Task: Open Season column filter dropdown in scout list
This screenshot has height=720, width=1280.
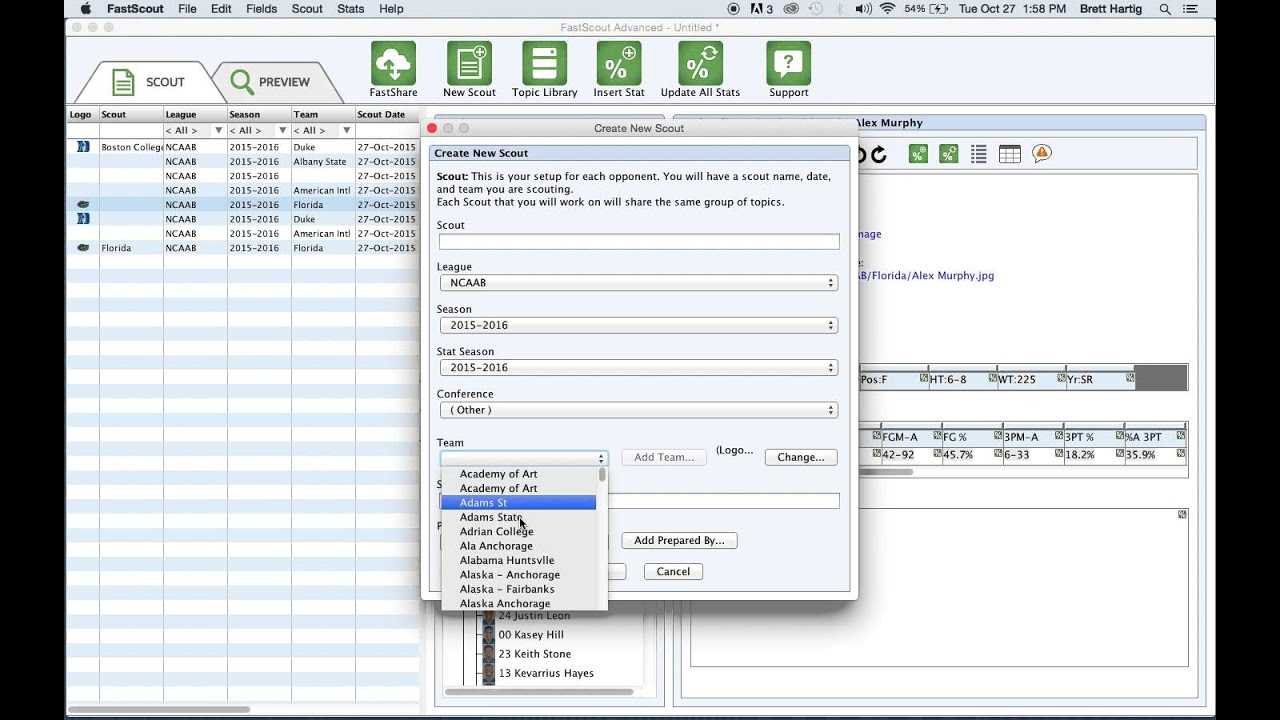Action: click(282, 130)
